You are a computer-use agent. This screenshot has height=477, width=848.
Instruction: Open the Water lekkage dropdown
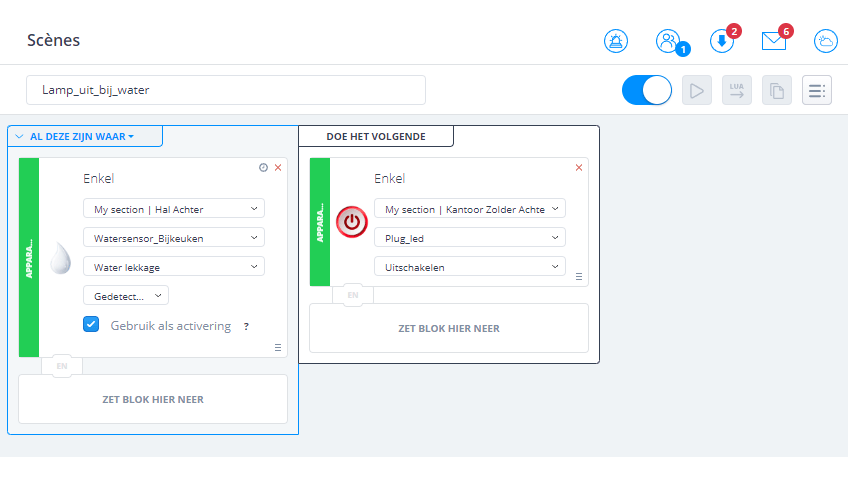coord(174,267)
